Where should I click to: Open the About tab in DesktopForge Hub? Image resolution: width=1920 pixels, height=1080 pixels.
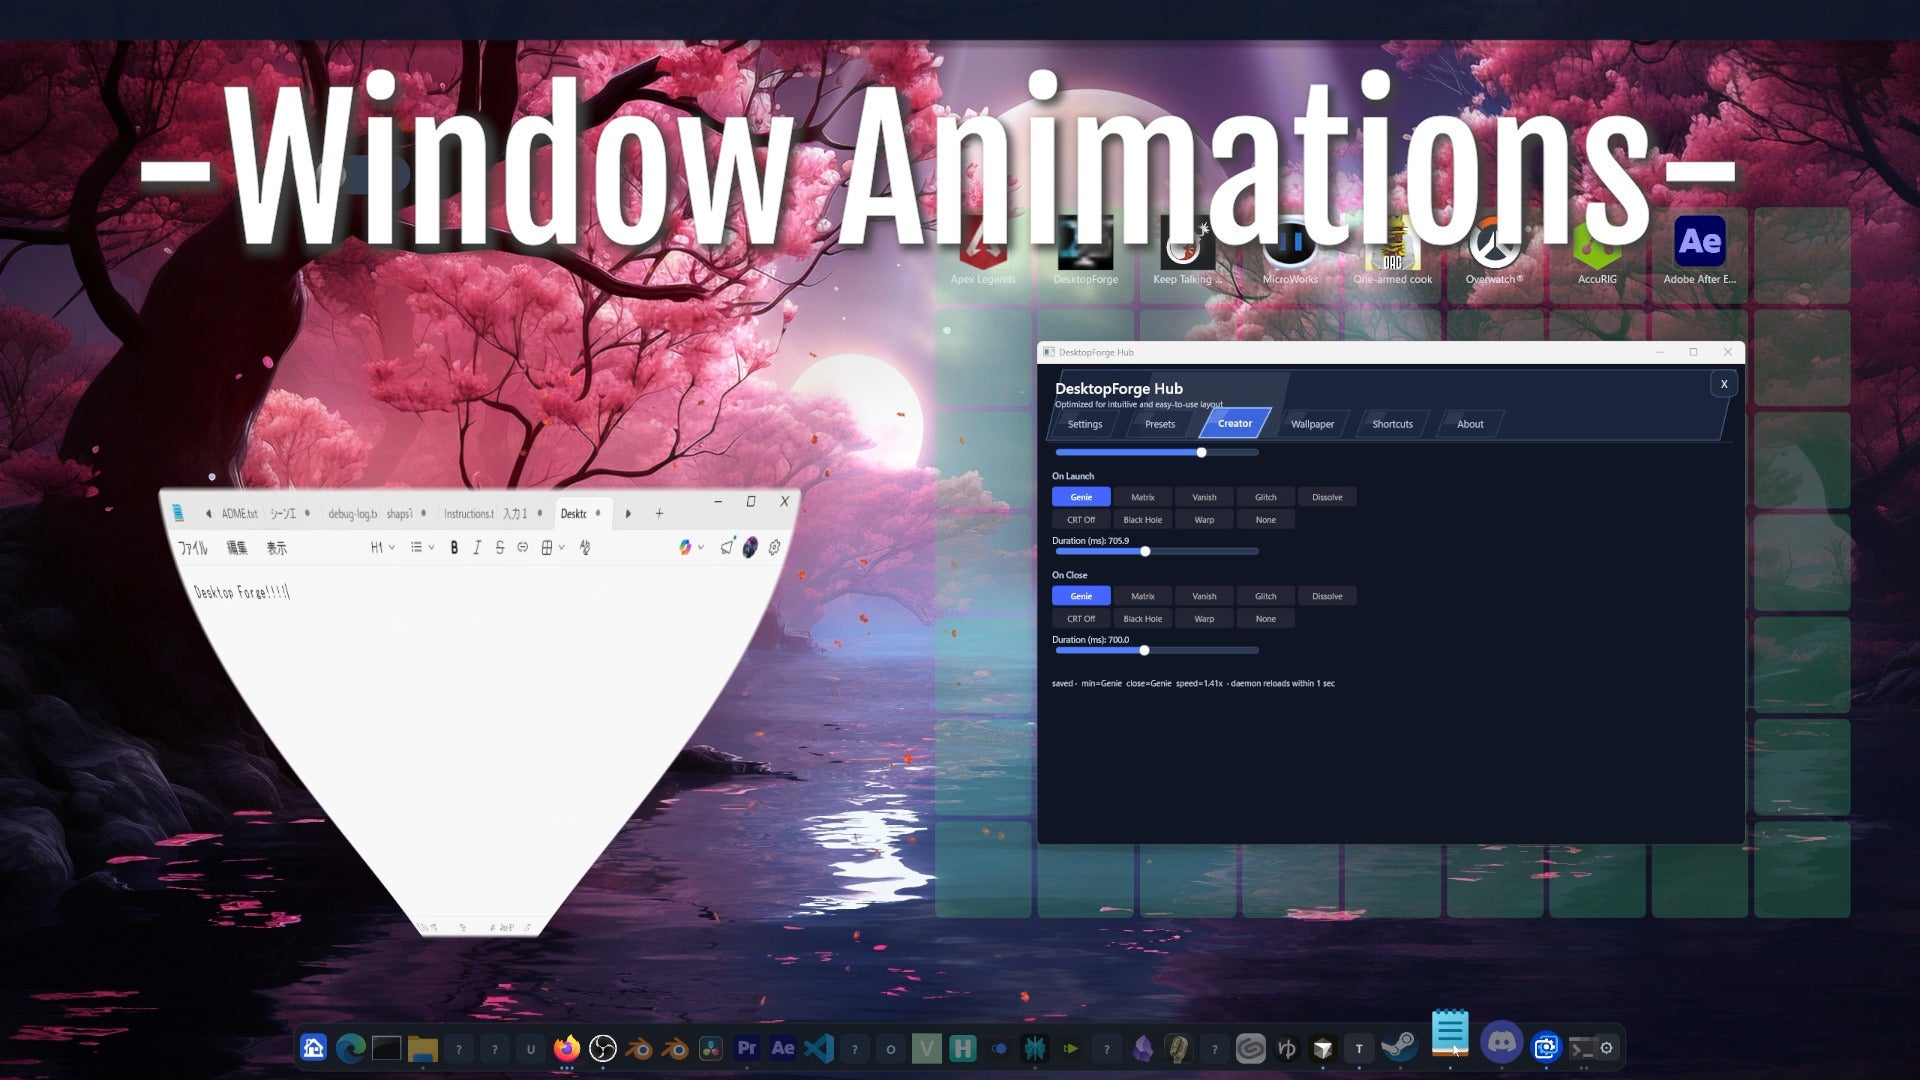[x=1470, y=424]
